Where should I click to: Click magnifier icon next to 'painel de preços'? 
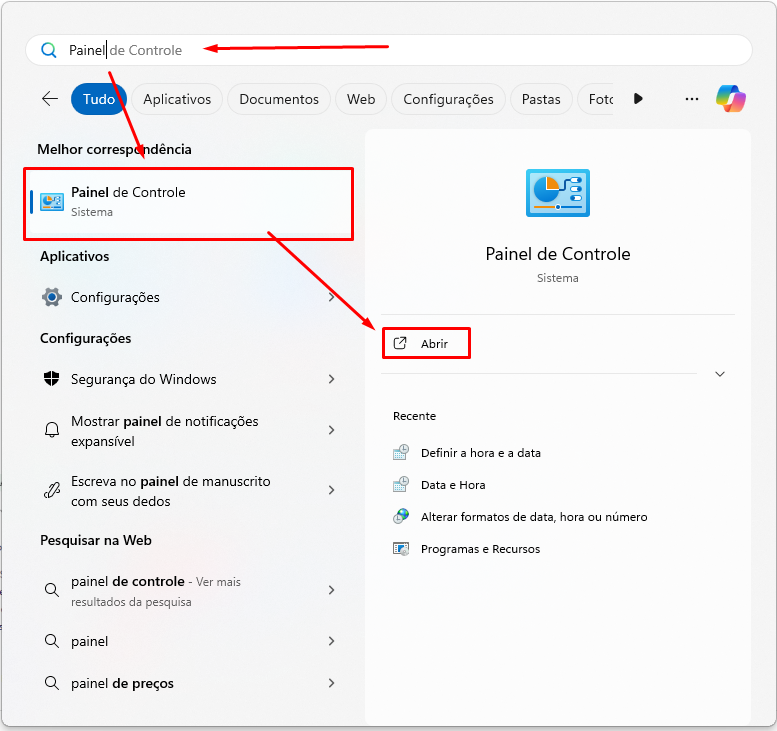52,683
